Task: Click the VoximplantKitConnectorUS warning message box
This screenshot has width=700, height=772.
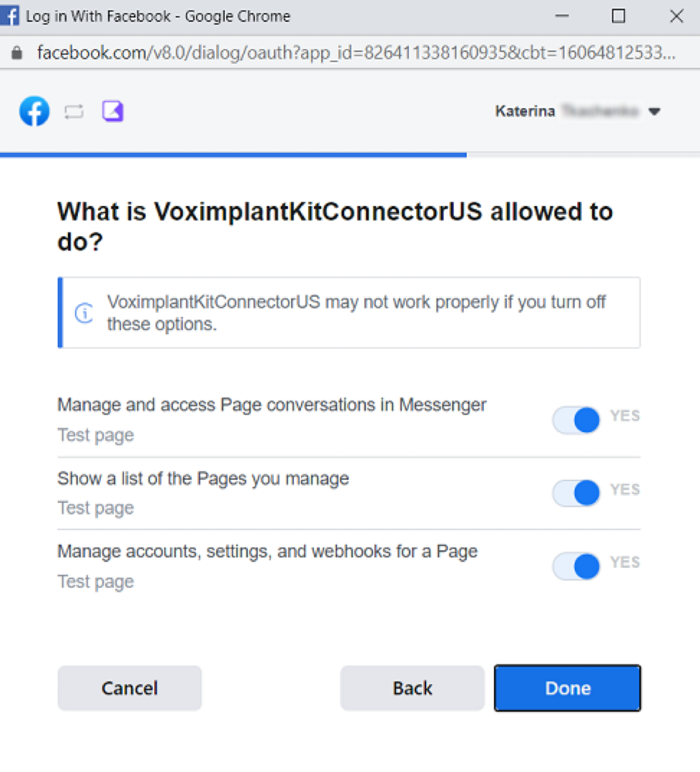Action: tap(349, 313)
